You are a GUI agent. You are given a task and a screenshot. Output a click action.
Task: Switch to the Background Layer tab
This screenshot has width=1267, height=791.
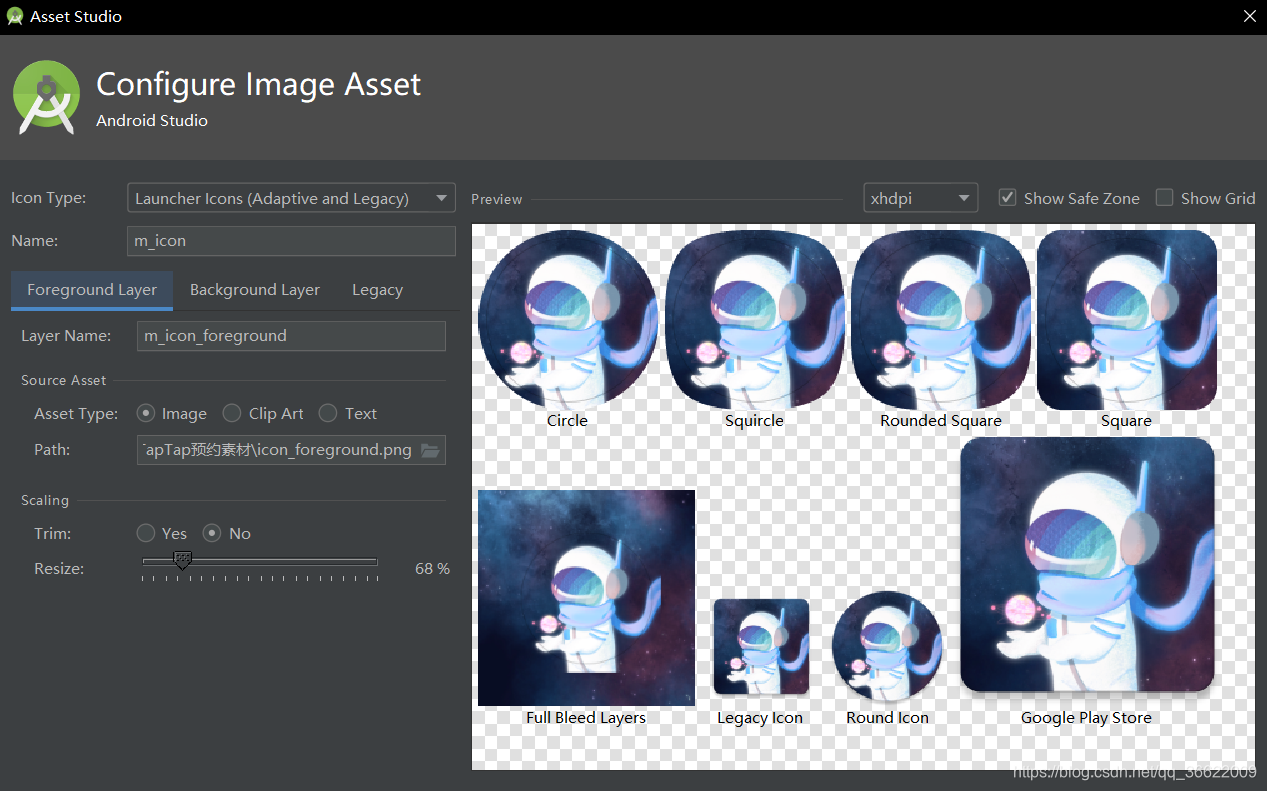(255, 290)
